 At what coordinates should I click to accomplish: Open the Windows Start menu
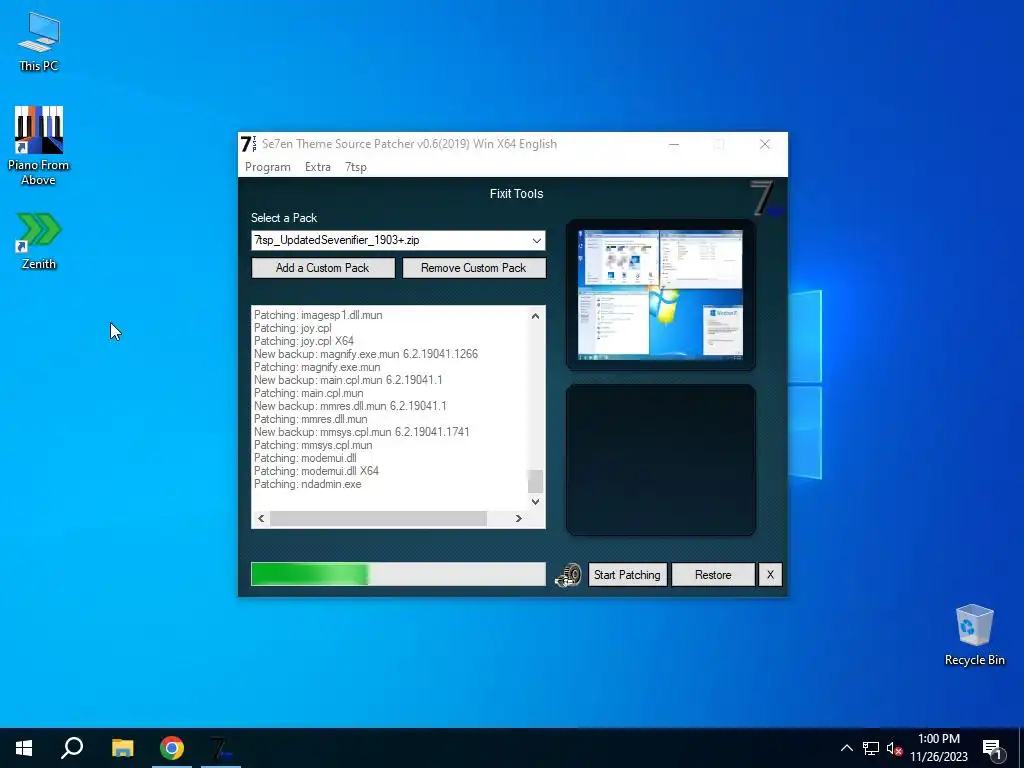(x=24, y=748)
